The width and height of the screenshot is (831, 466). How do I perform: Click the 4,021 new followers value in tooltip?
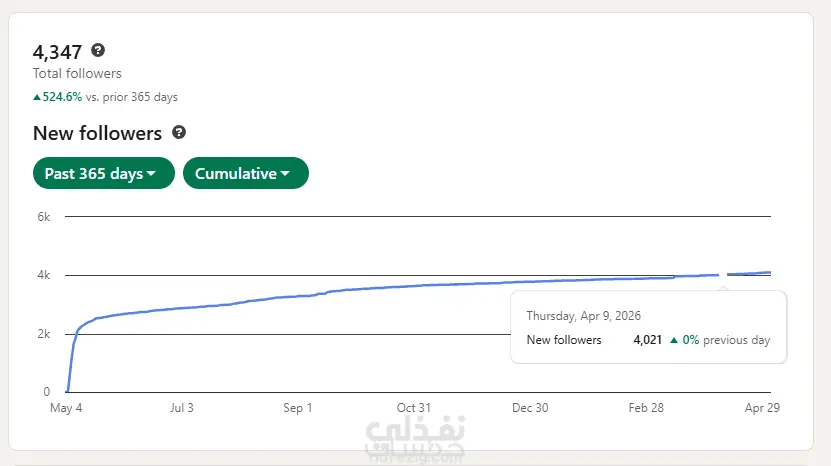(648, 340)
